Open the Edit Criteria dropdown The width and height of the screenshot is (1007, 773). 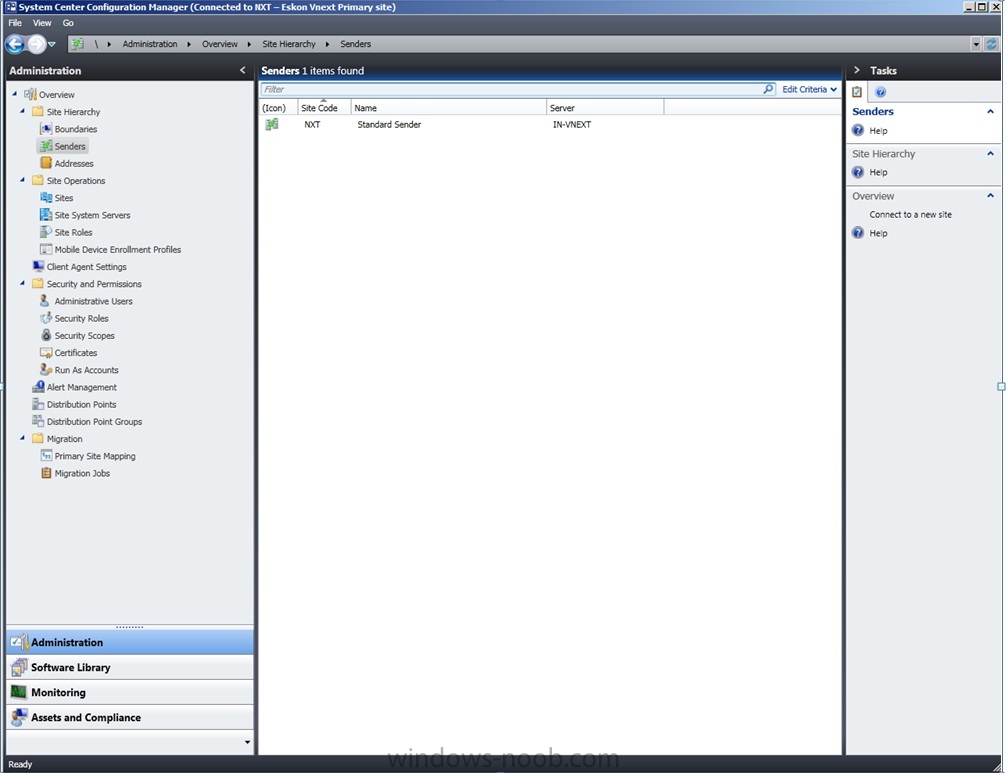pos(809,89)
